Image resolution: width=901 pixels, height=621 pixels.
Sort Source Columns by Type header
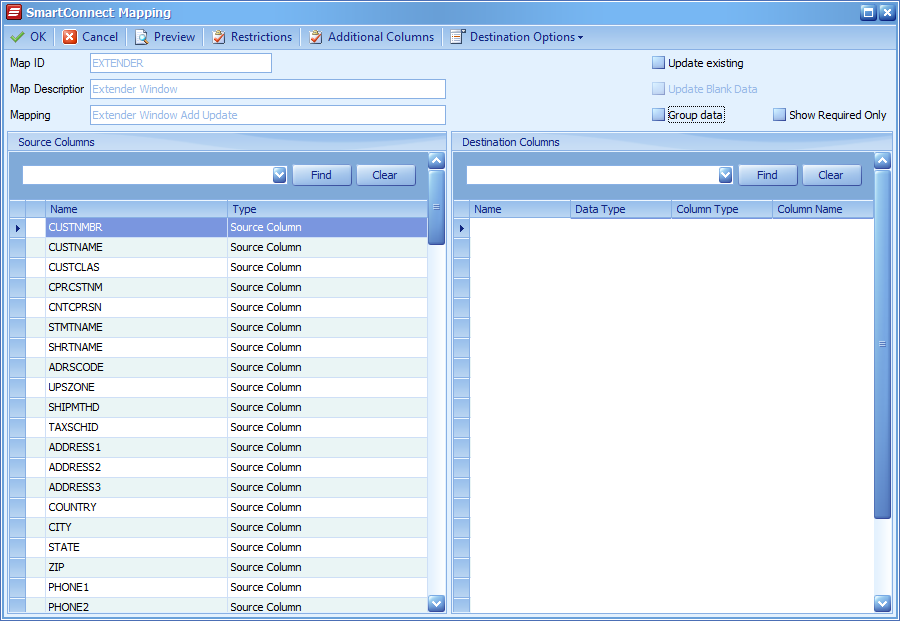328,209
